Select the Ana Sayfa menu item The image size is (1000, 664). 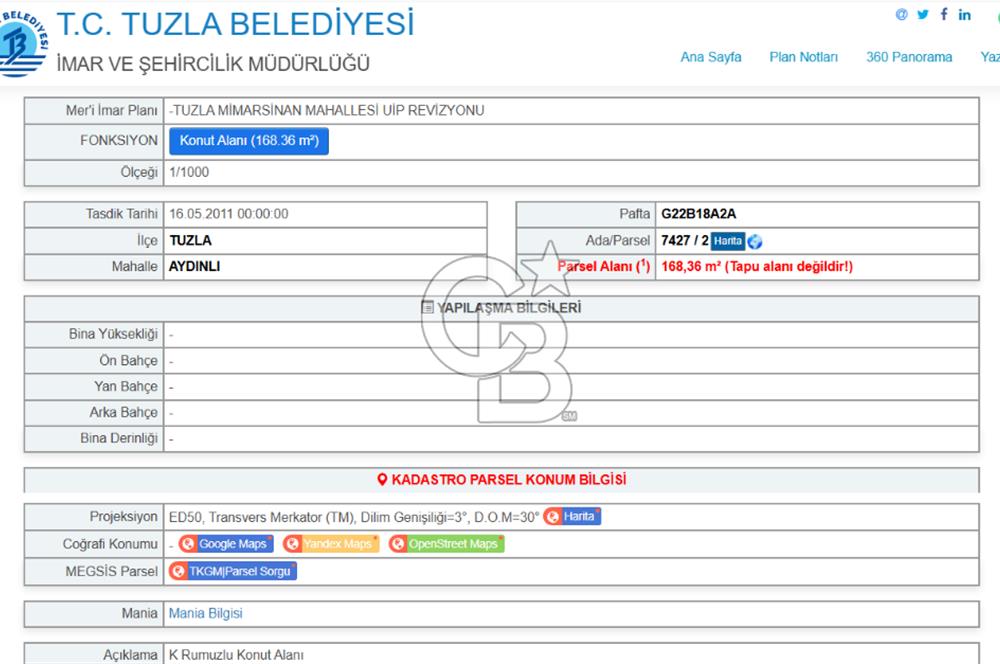[x=710, y=58]
